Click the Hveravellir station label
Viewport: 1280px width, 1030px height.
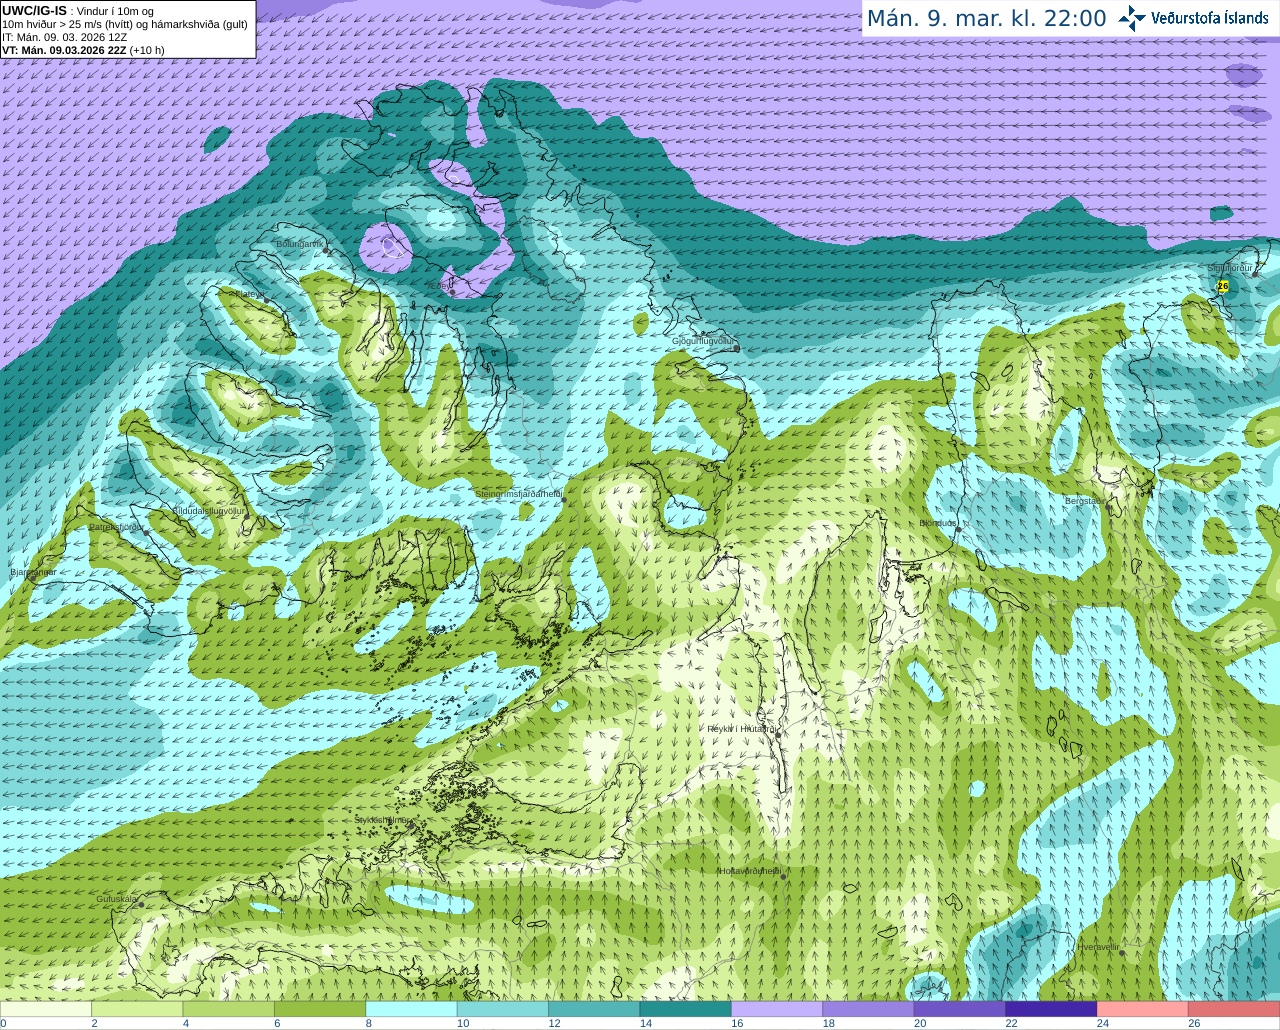click(1098, 947)
